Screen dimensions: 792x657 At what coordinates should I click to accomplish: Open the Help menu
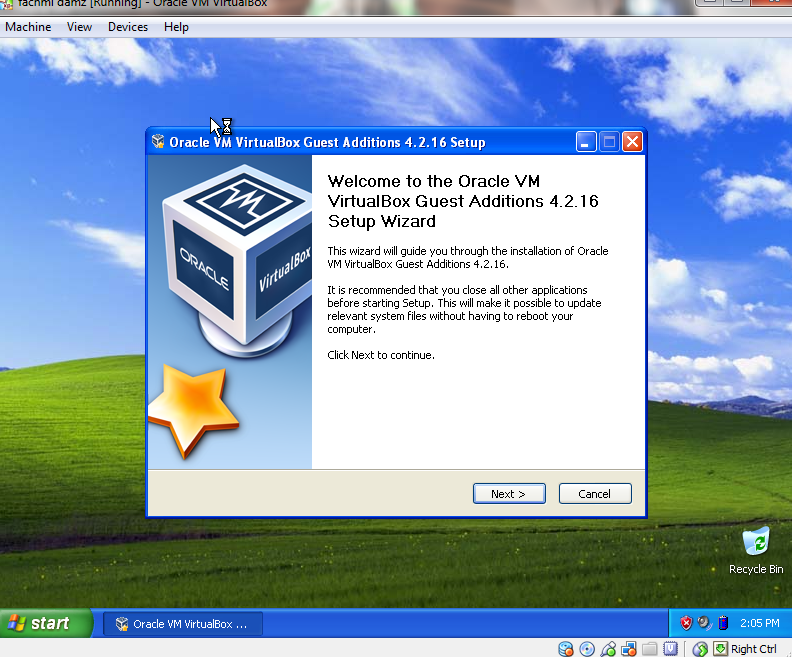click(x=176, y=27)
